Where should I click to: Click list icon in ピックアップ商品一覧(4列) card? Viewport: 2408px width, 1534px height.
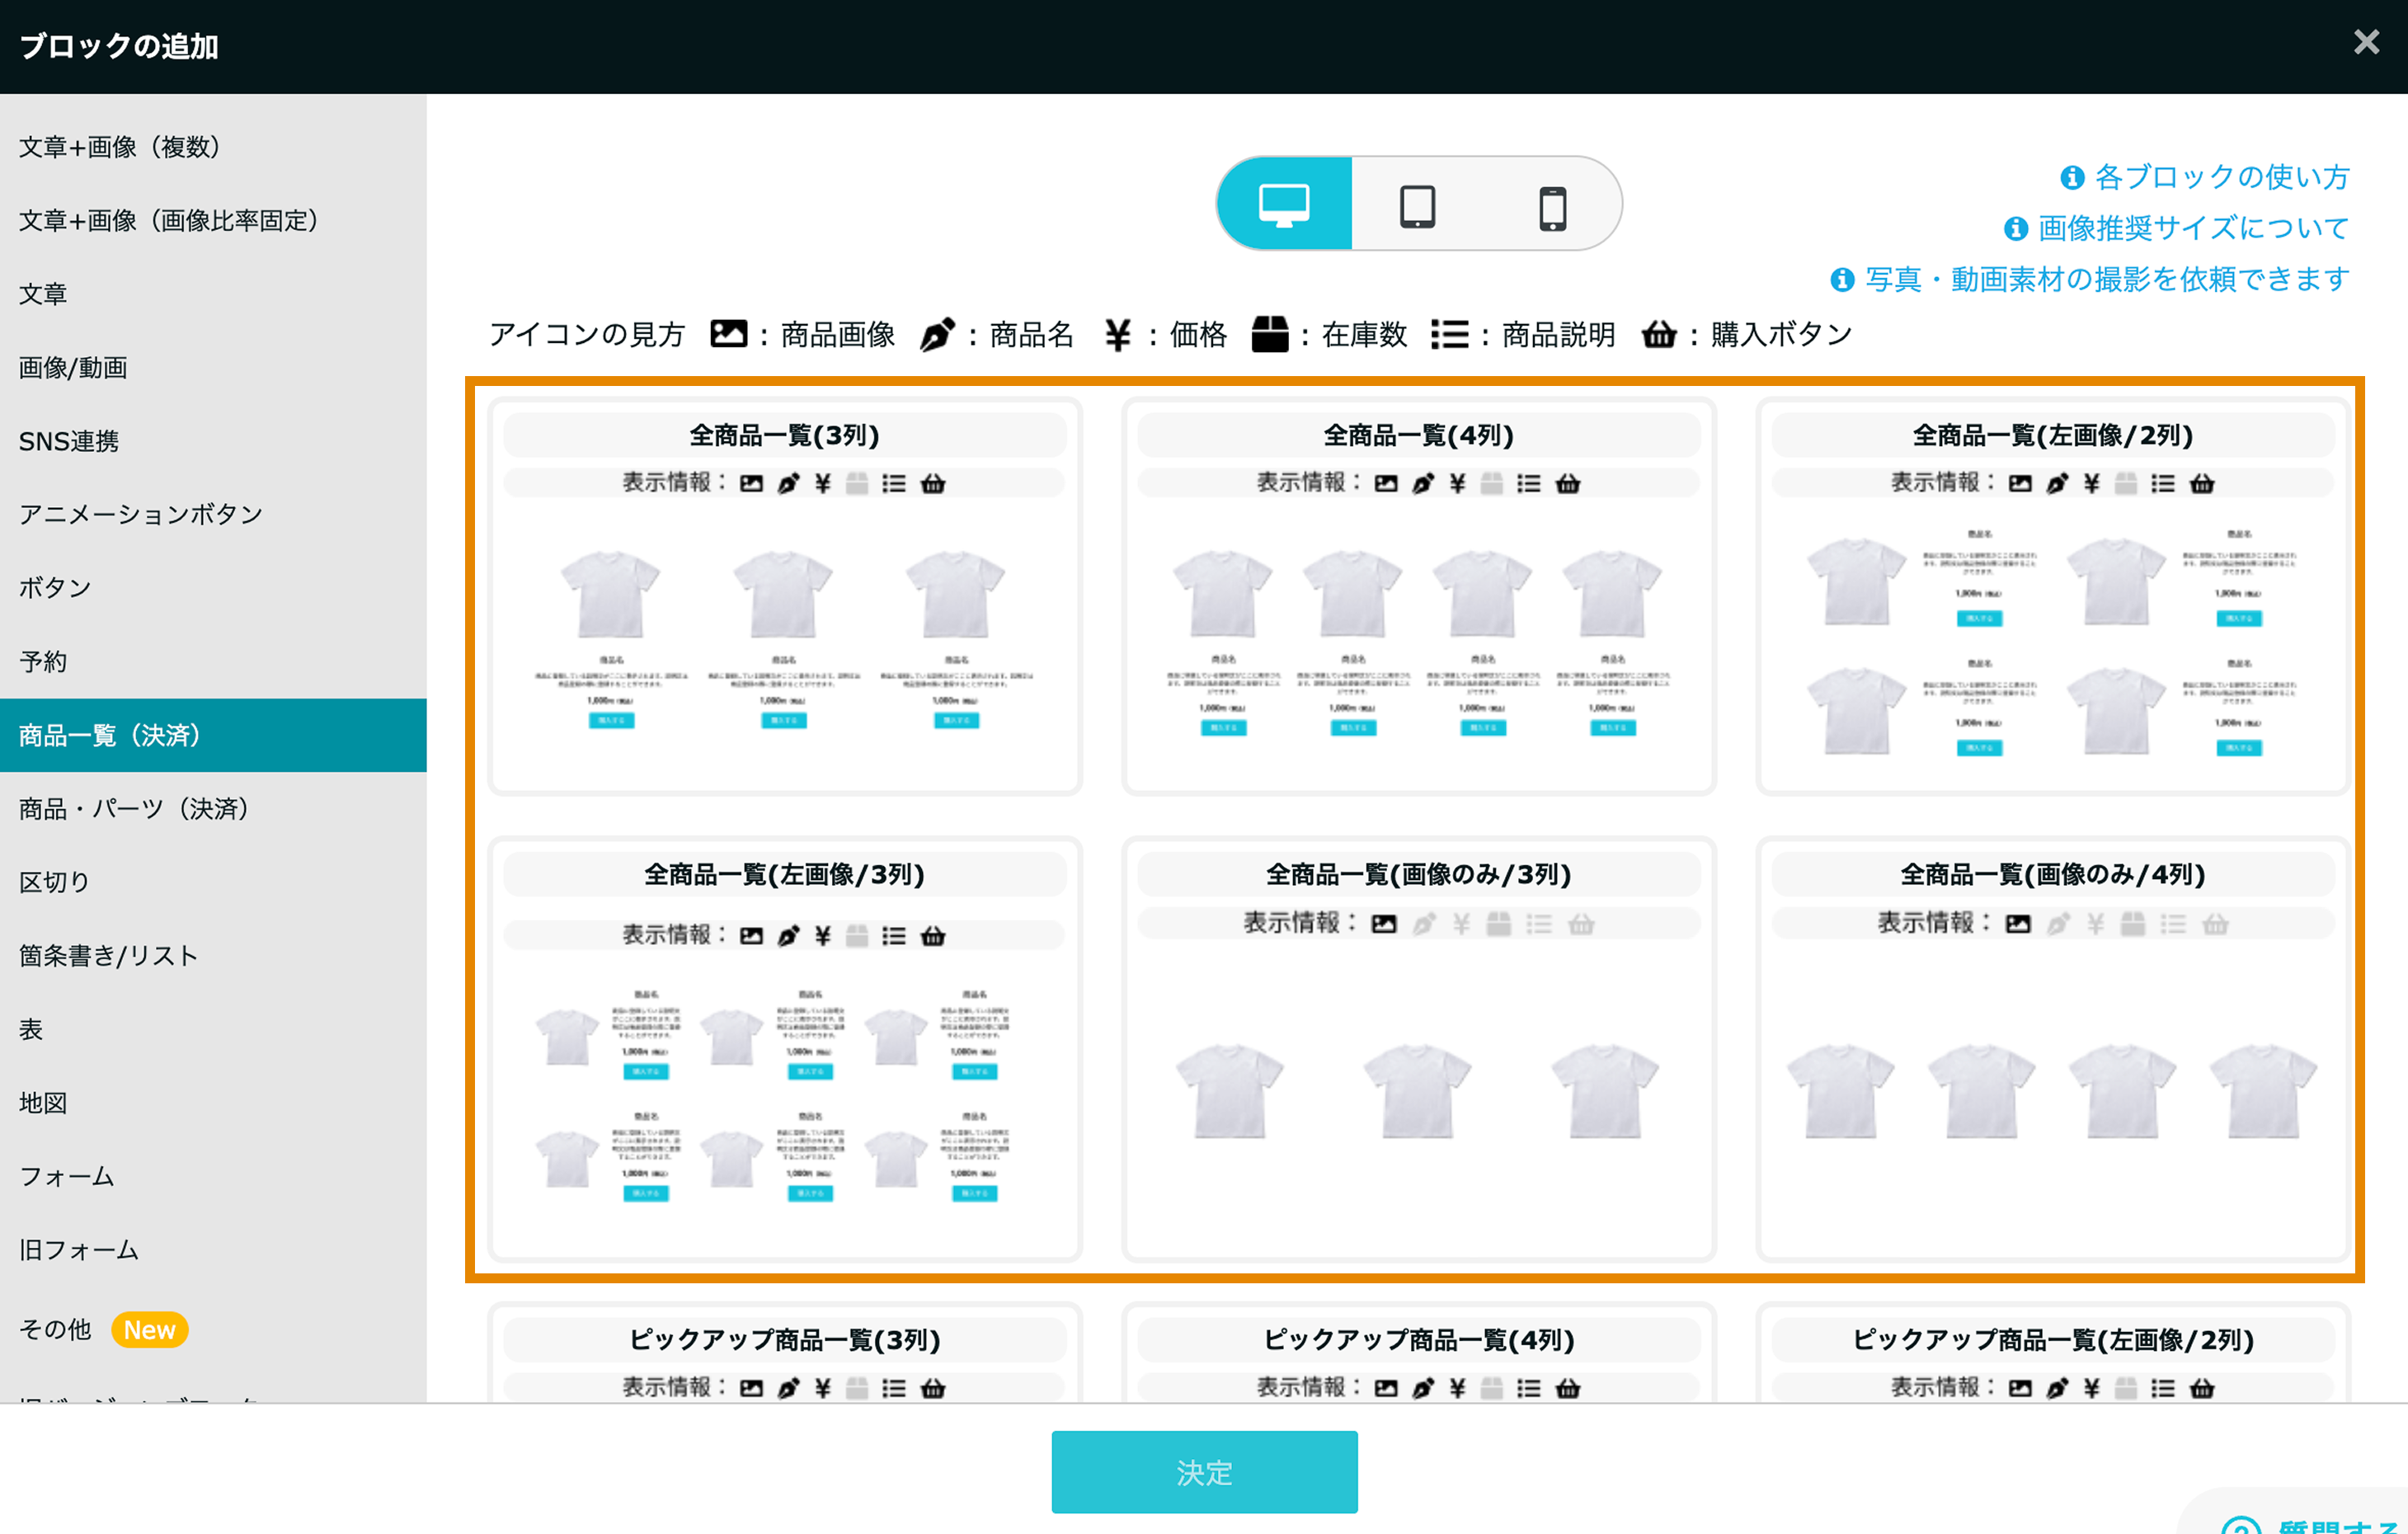[1528, 1388]
